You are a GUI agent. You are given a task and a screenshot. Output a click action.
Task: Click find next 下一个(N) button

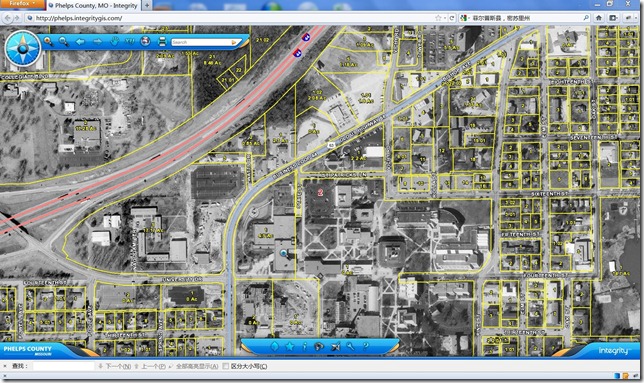(115, 366)
